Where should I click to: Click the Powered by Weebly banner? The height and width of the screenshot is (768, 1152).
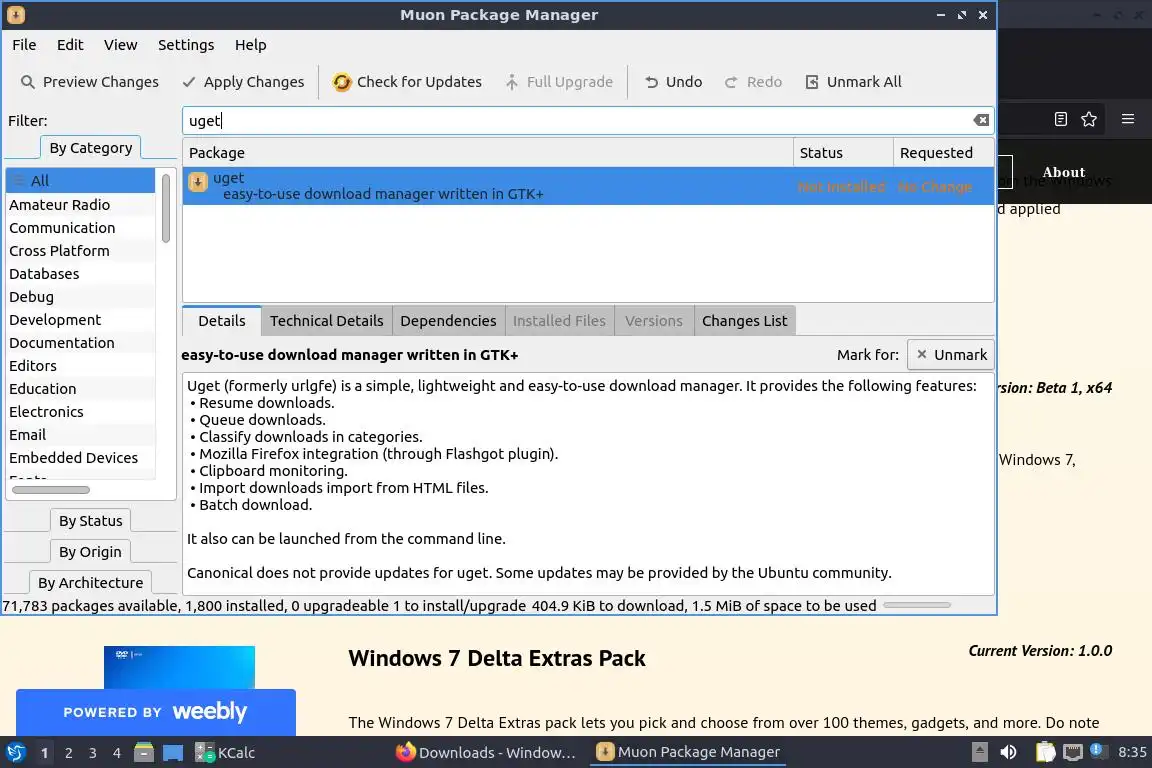click(x=156, y=712)
